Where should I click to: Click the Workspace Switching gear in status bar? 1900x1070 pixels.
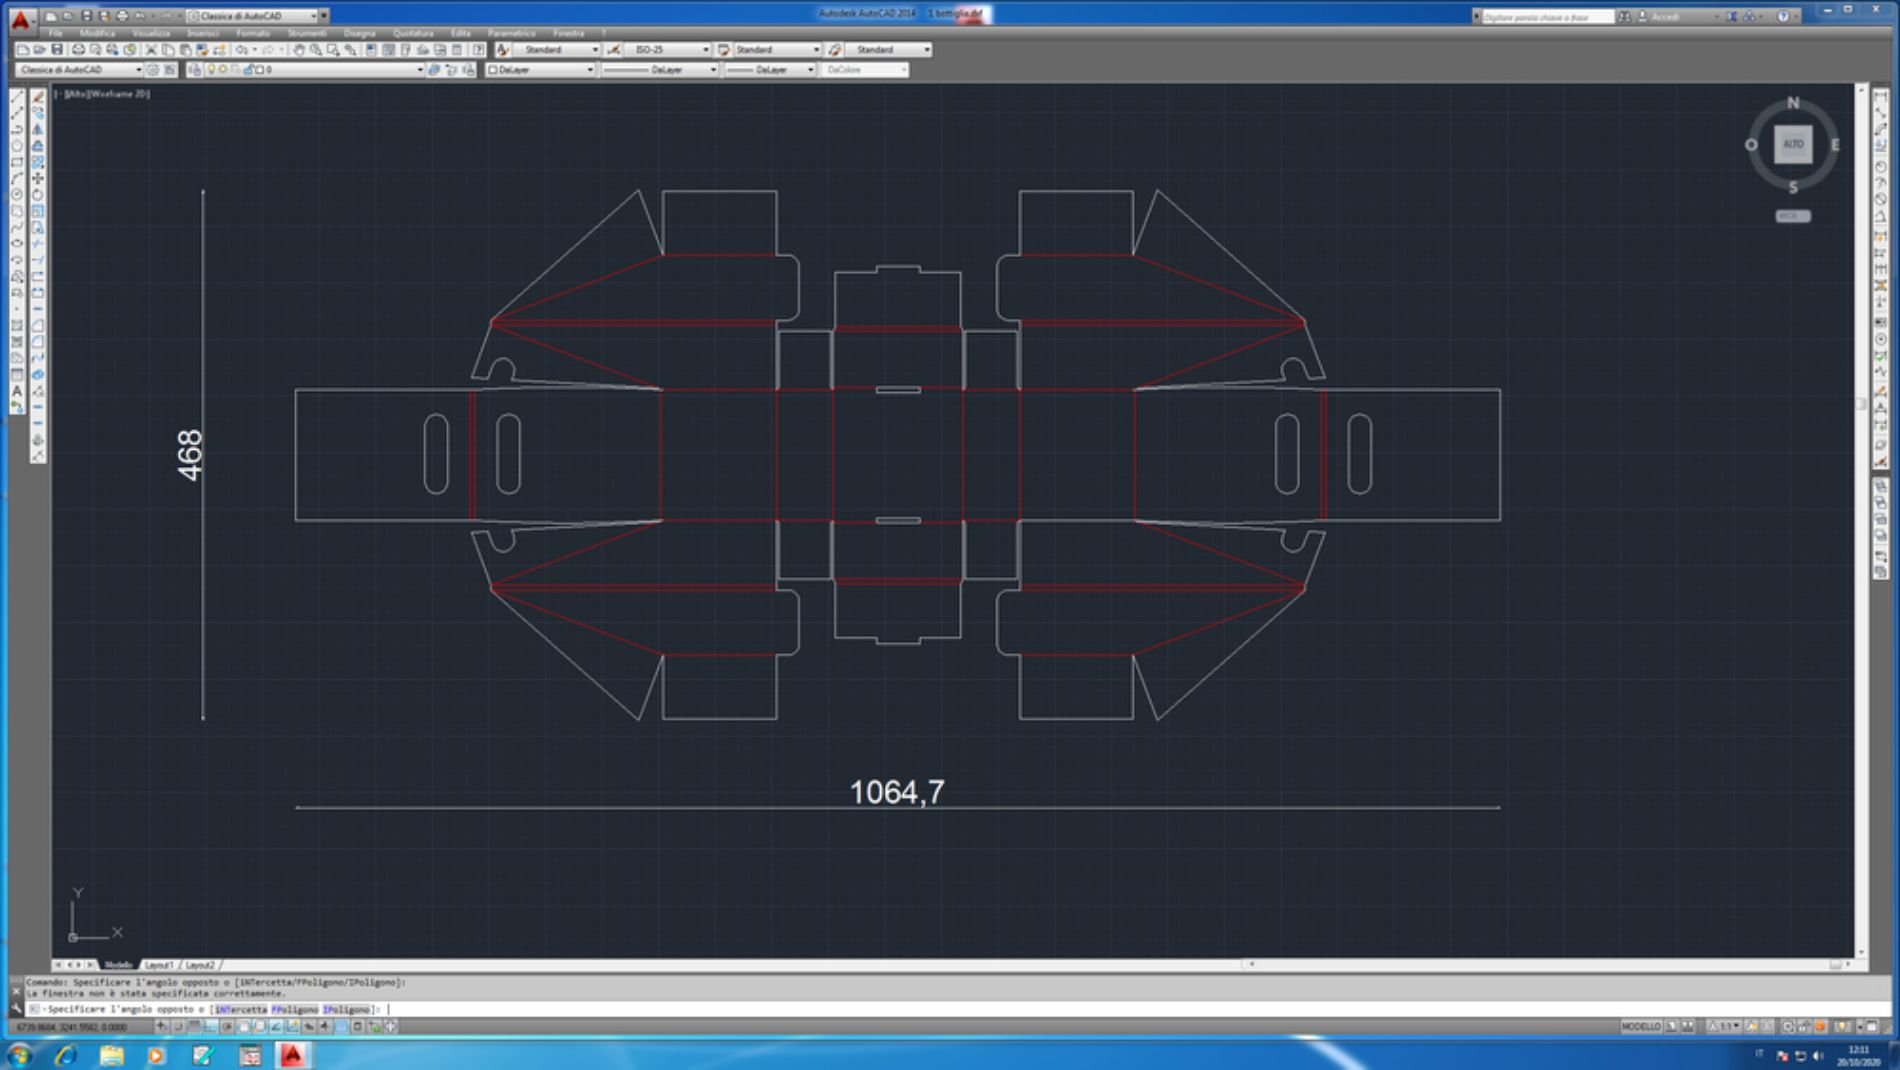(1789, 1026)
